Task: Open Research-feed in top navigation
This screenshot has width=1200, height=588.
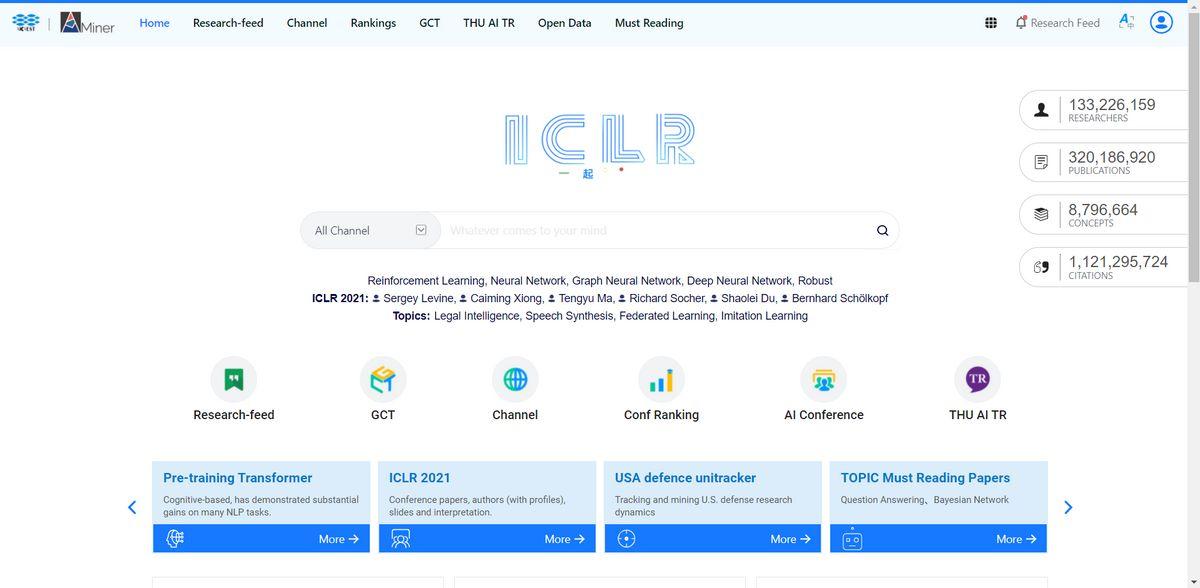Action: click(228, 23)
